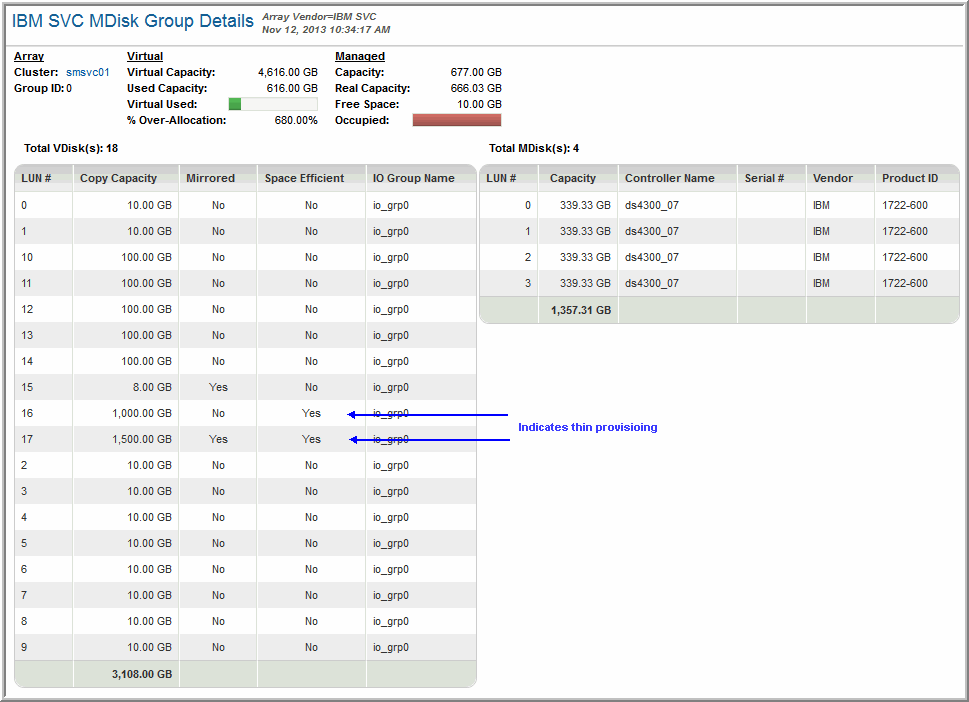Click the 1,357.31 GB MDisk total cell
Image resolution: width=969 pixels, height=702 pixels.
[580, 310]
